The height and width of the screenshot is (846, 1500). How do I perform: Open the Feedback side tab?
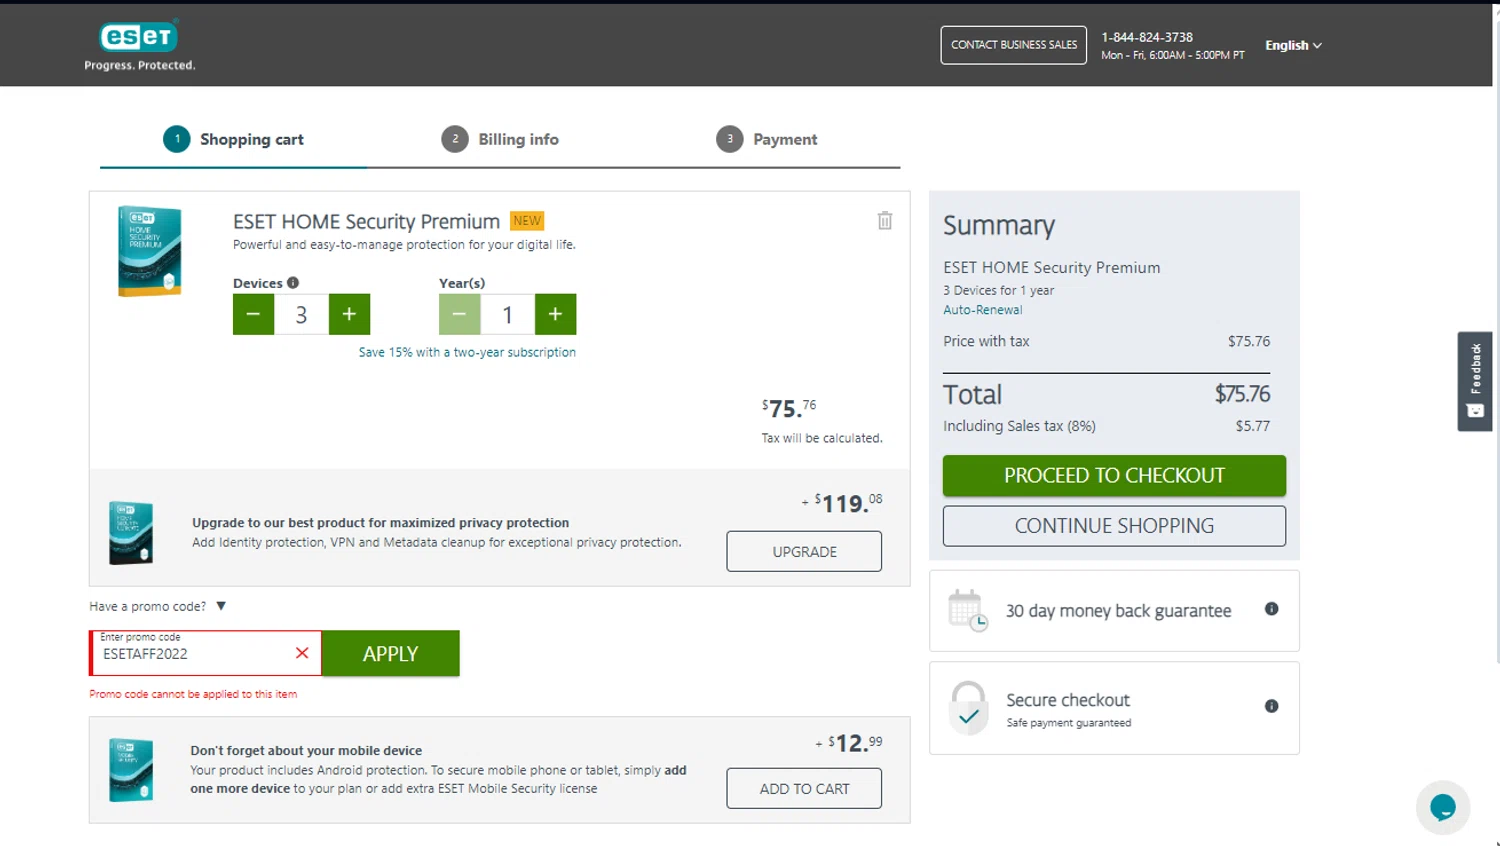[1475, 381]
